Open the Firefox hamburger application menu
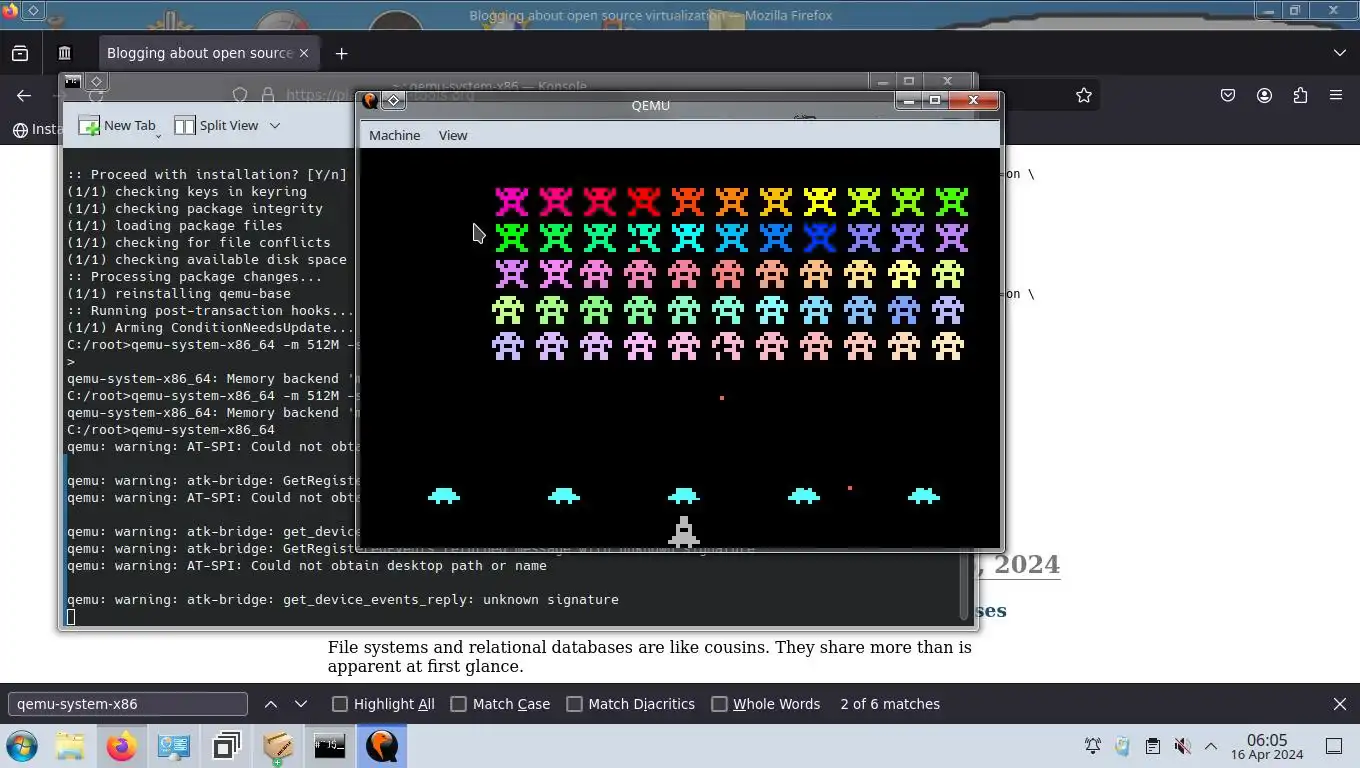The height and width of the screenshot is (768, 1360). click(x=1336, y=96)
